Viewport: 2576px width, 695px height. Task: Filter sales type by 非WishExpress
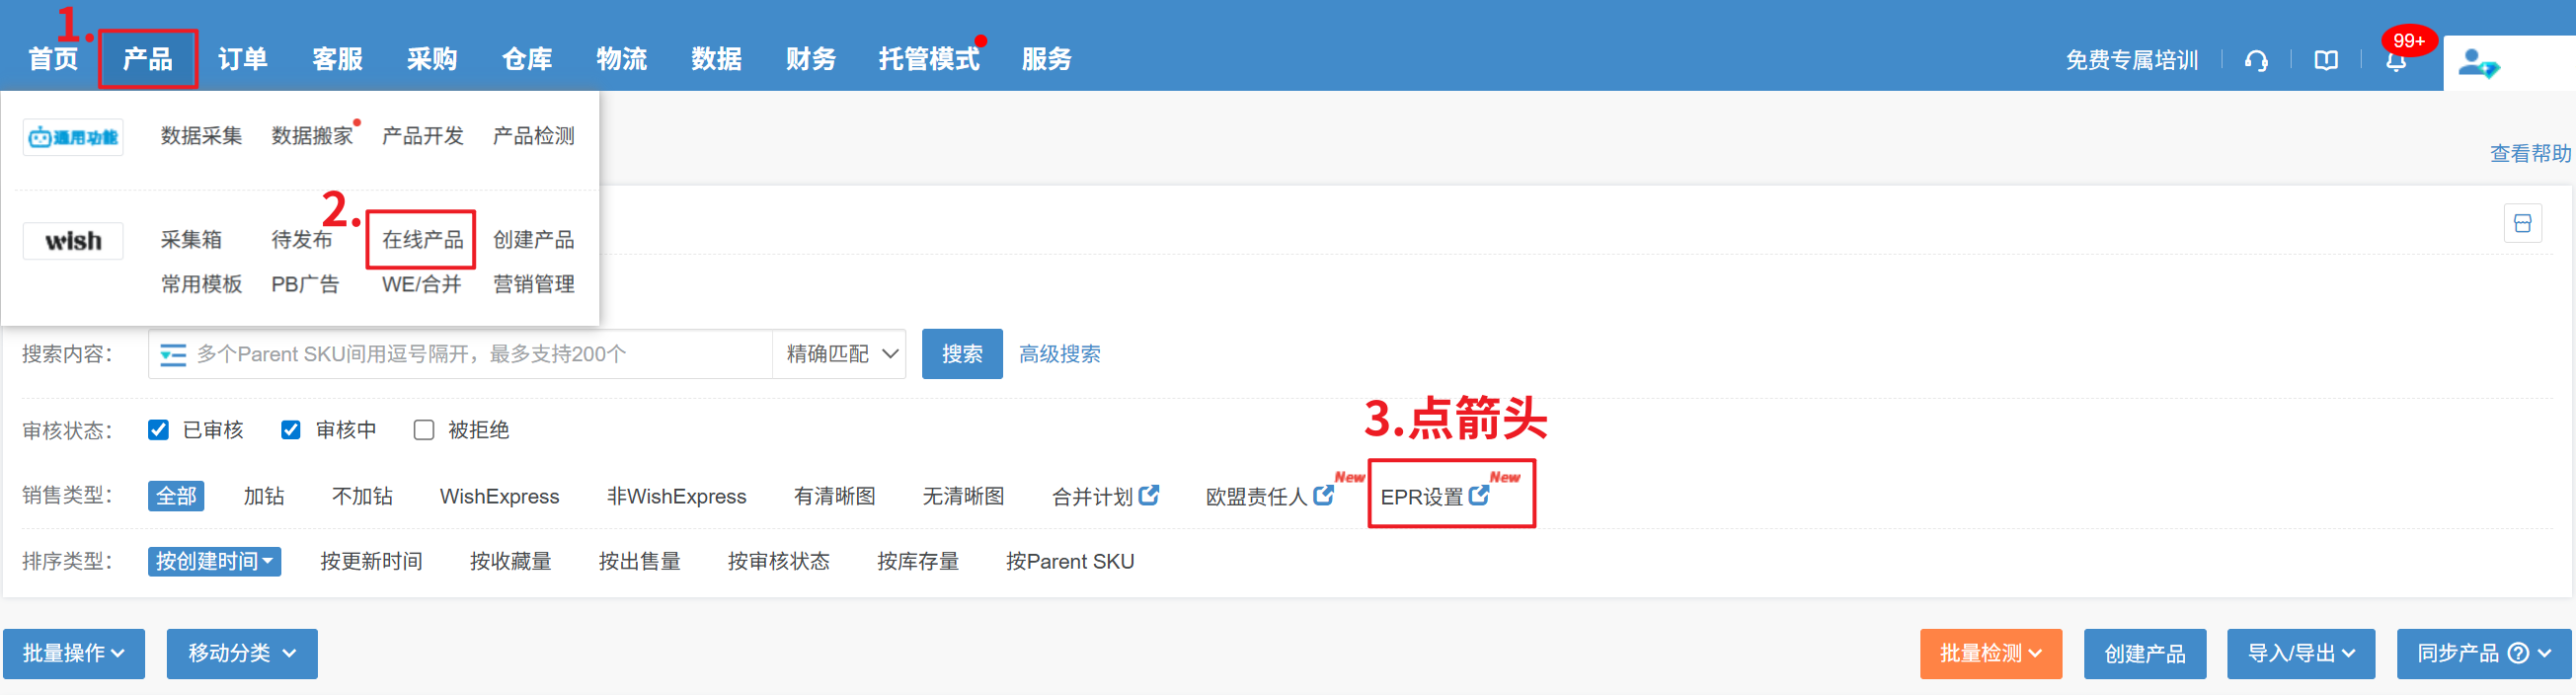[676, 496]
